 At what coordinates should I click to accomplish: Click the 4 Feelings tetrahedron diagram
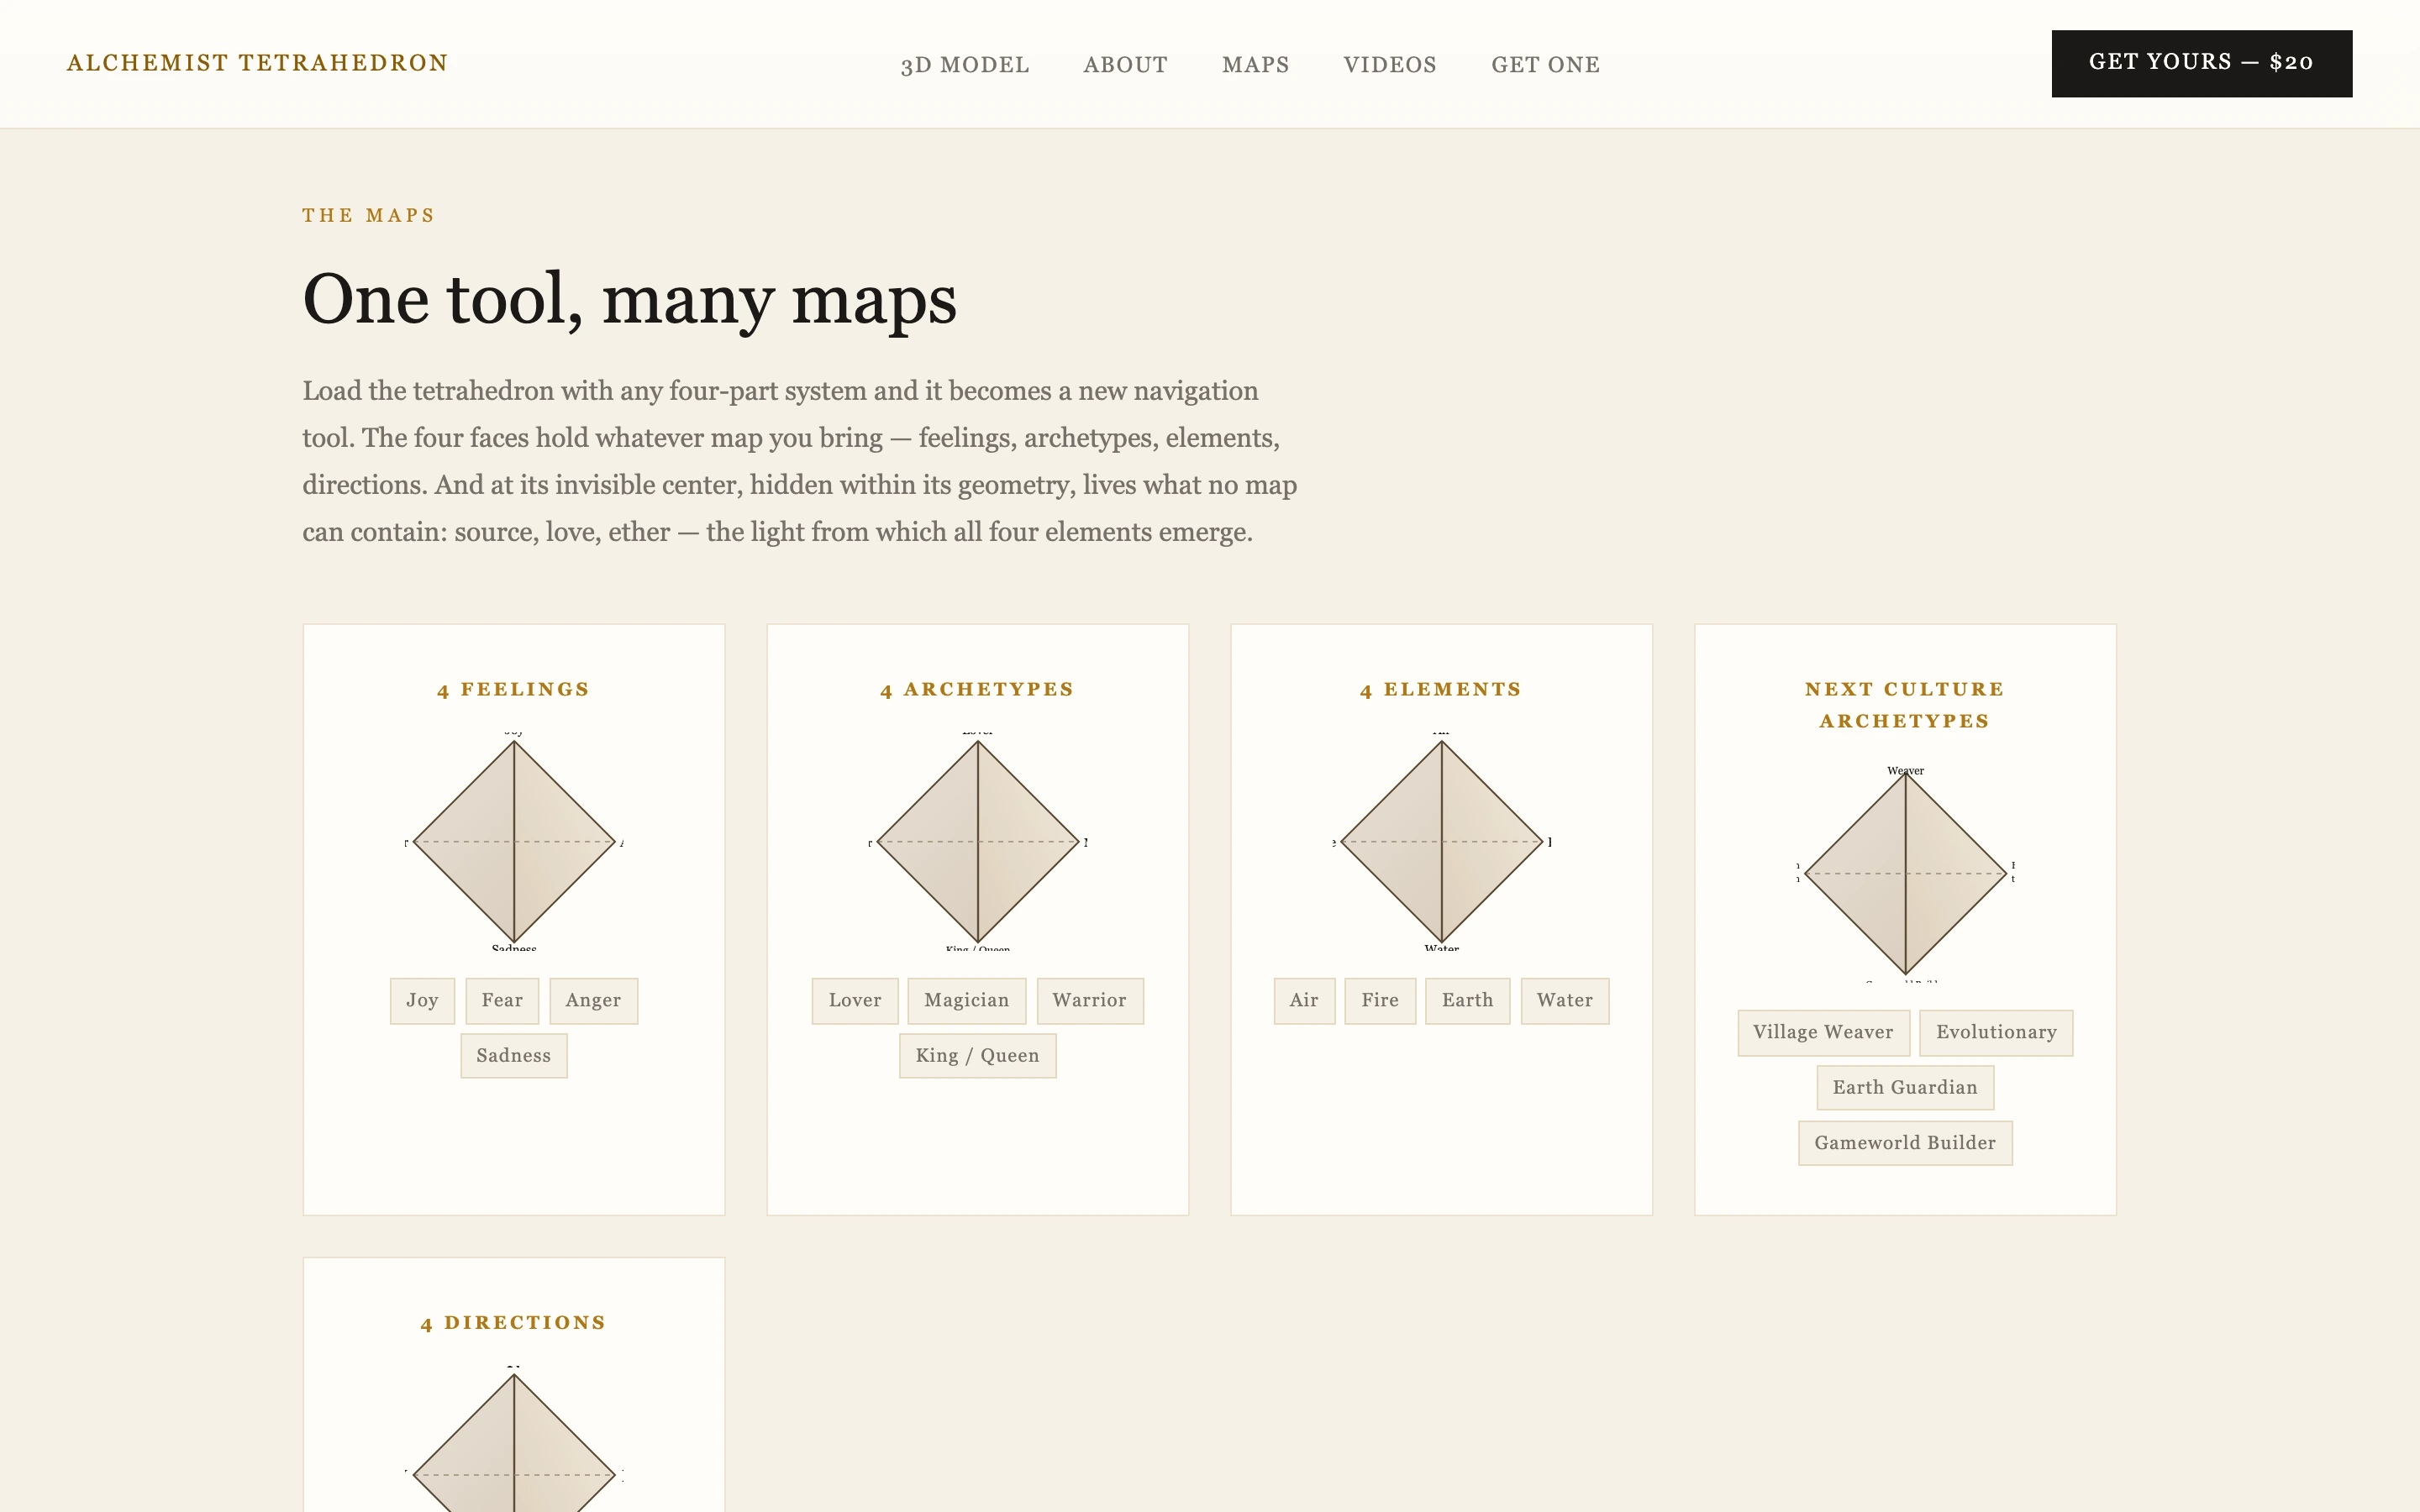(514, 841)
